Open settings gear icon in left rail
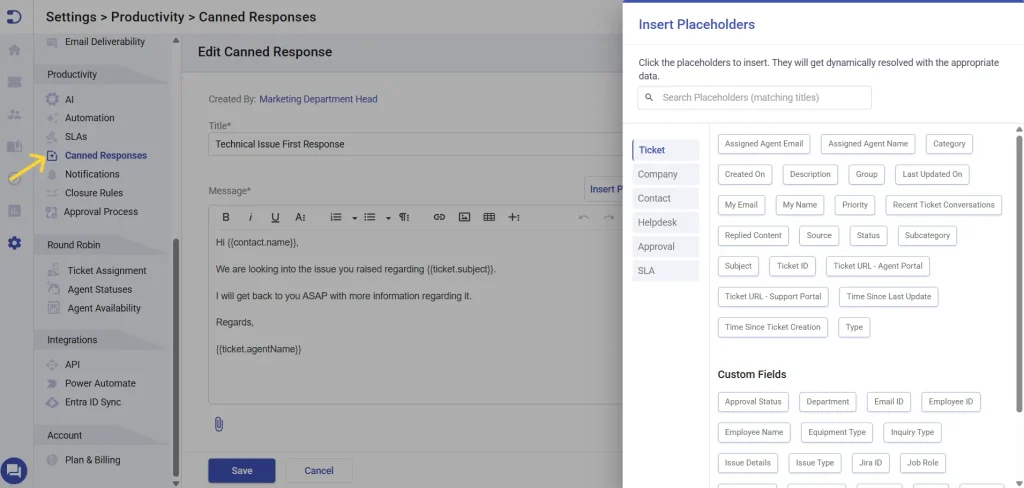 [14, 243]
